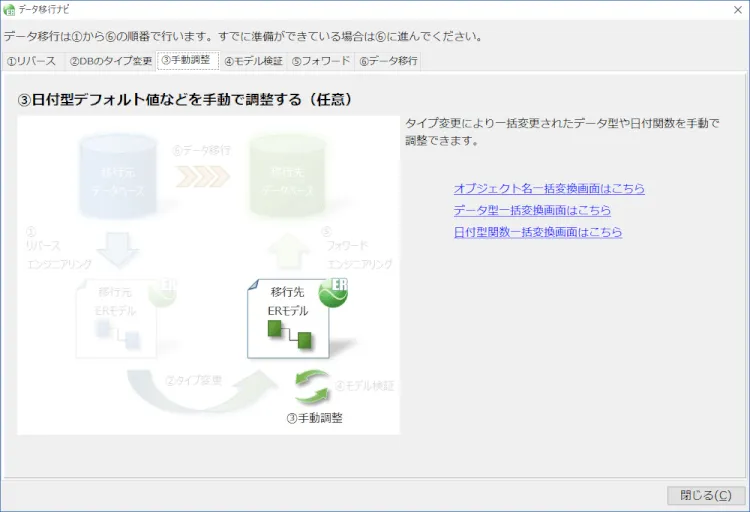Click the データ移行ナビ title bar app icon
Screen dimensions: 750x512
coord(10,10)
